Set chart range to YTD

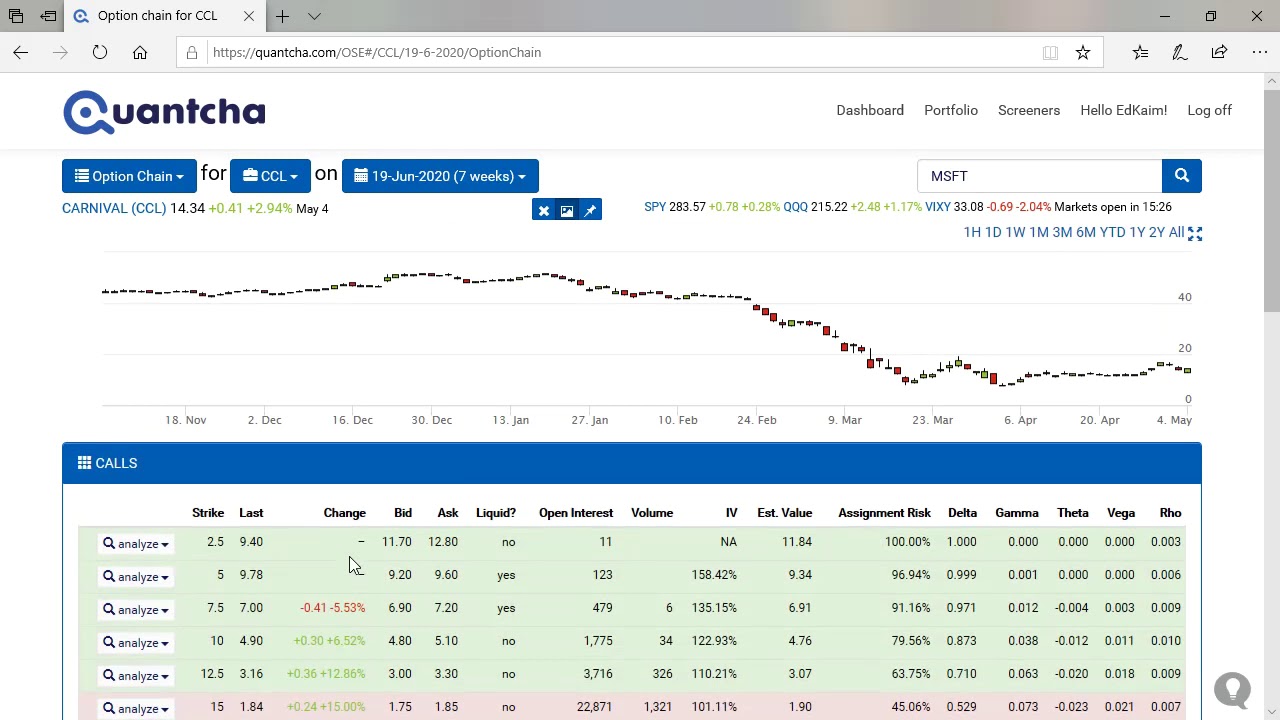click(1112, 232)
